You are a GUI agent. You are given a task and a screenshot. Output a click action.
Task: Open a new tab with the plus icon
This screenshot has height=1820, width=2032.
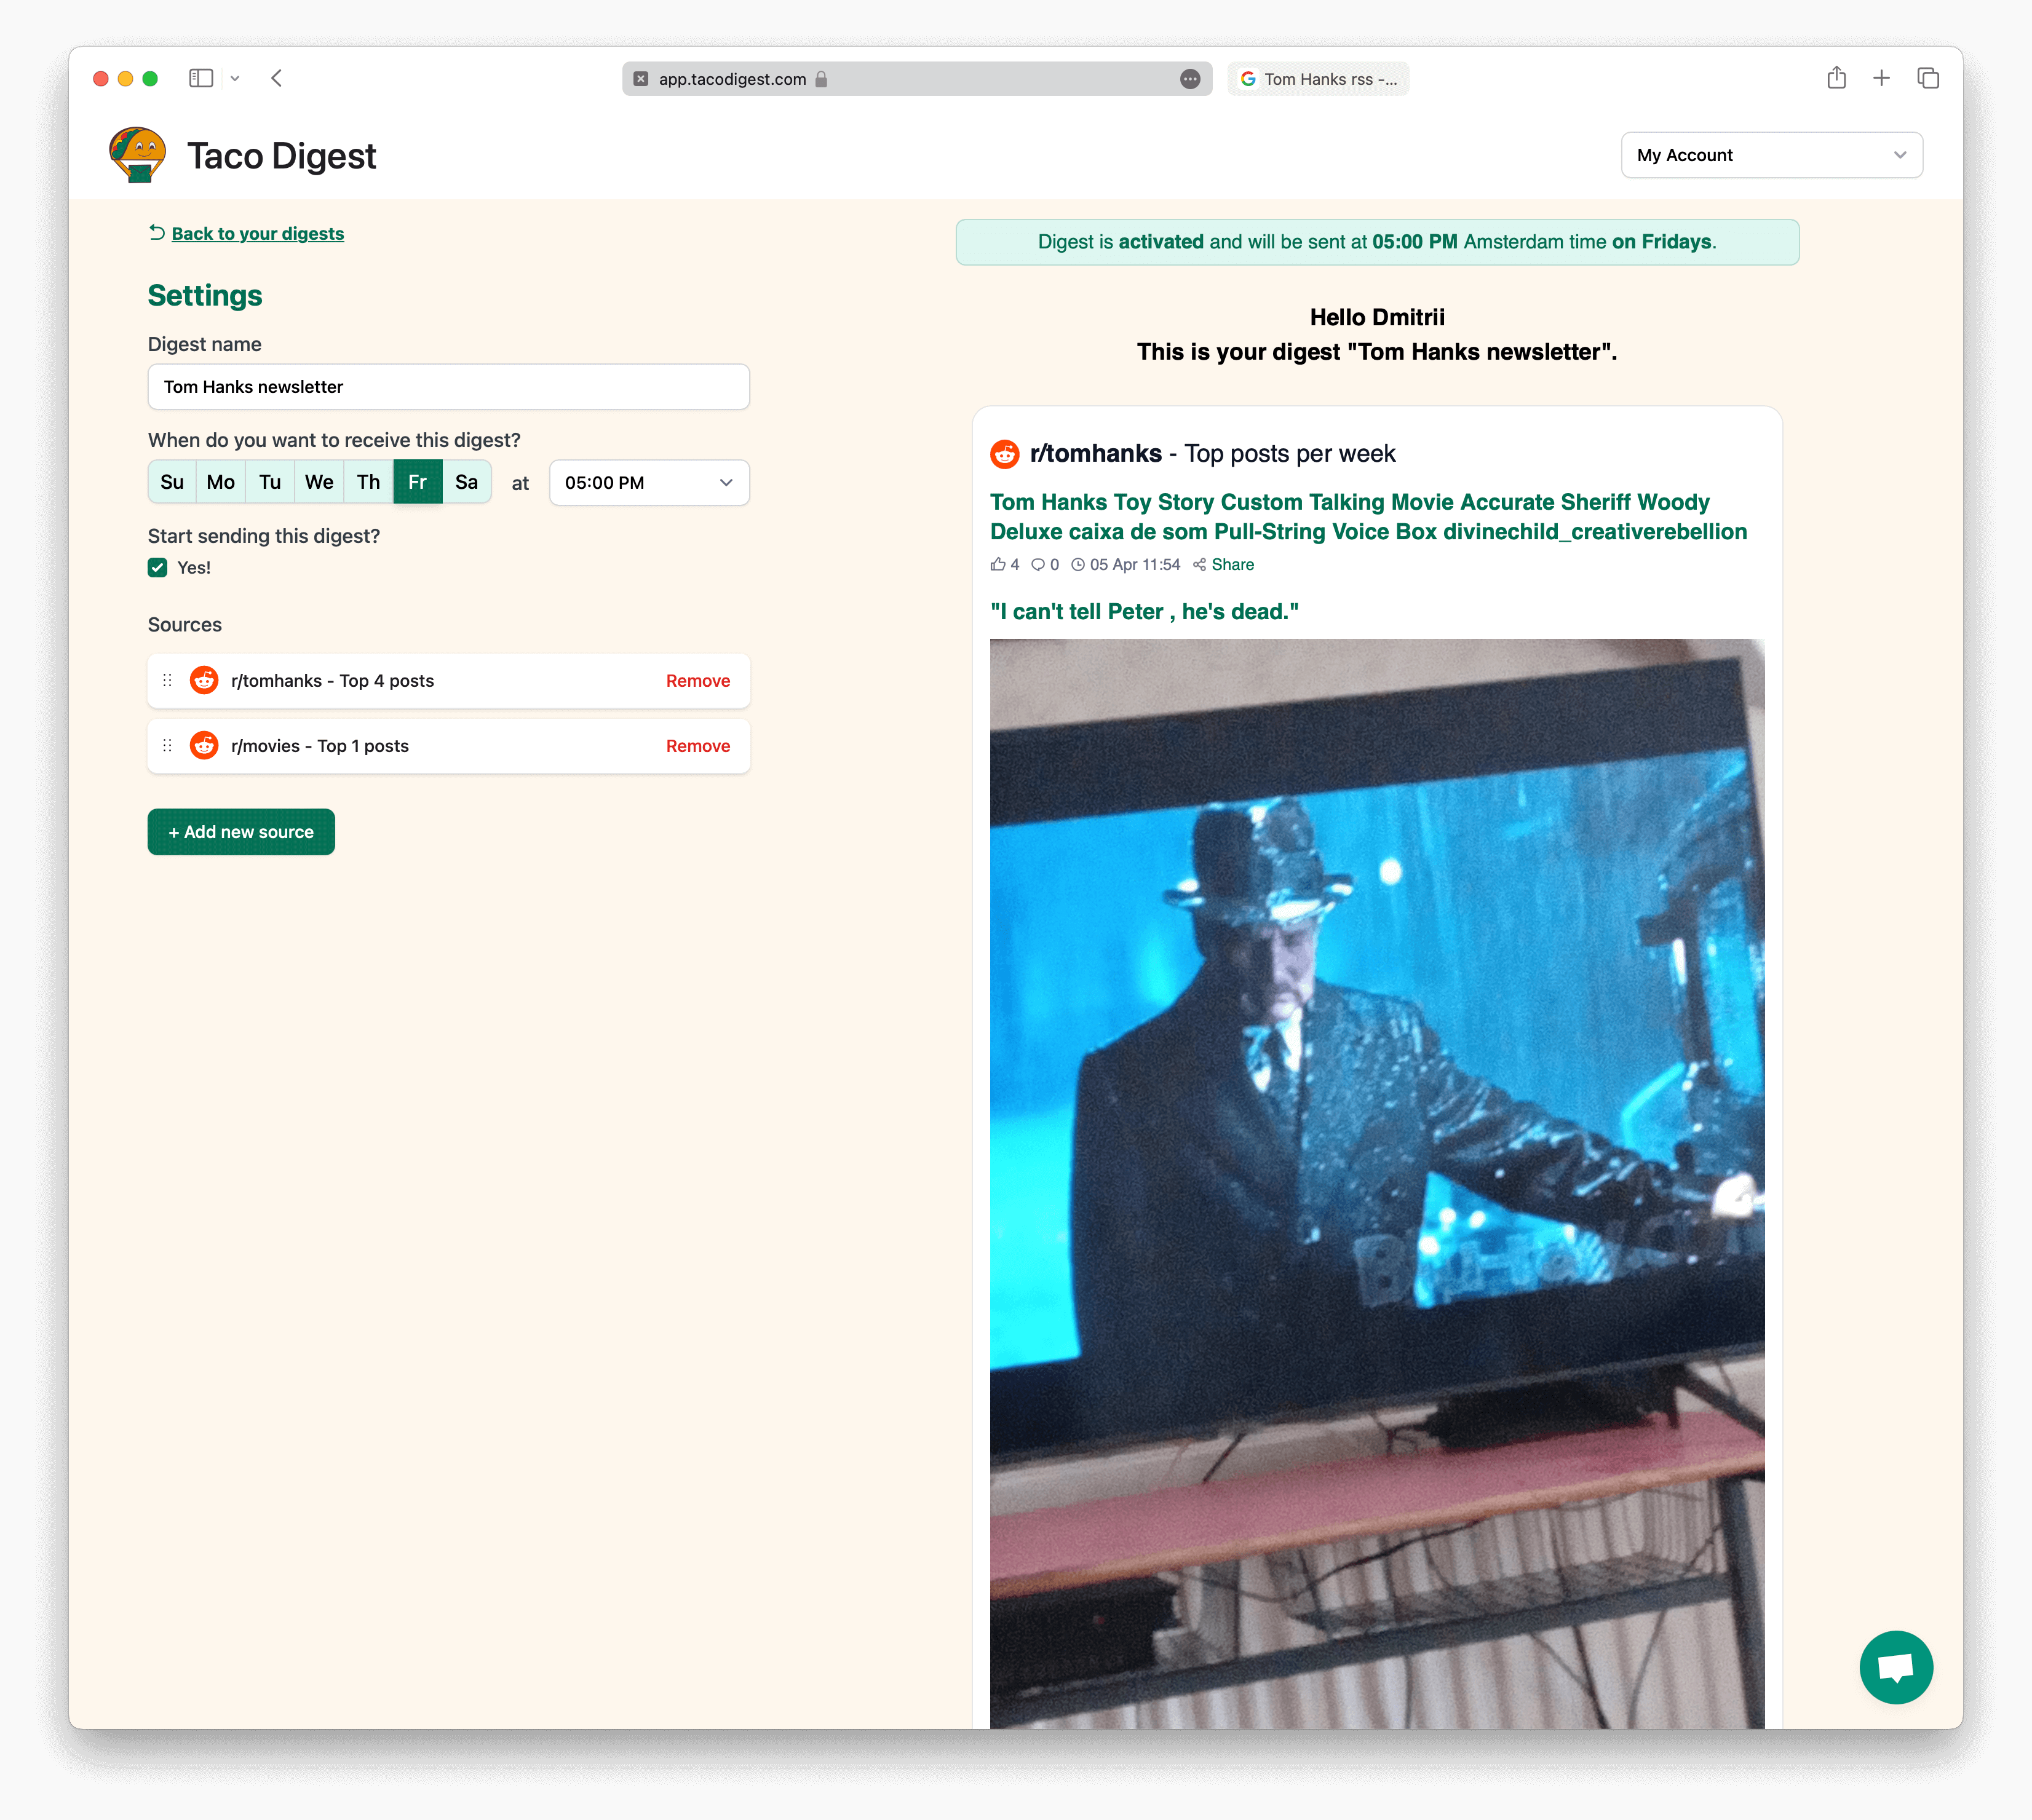click(1881, 78)
